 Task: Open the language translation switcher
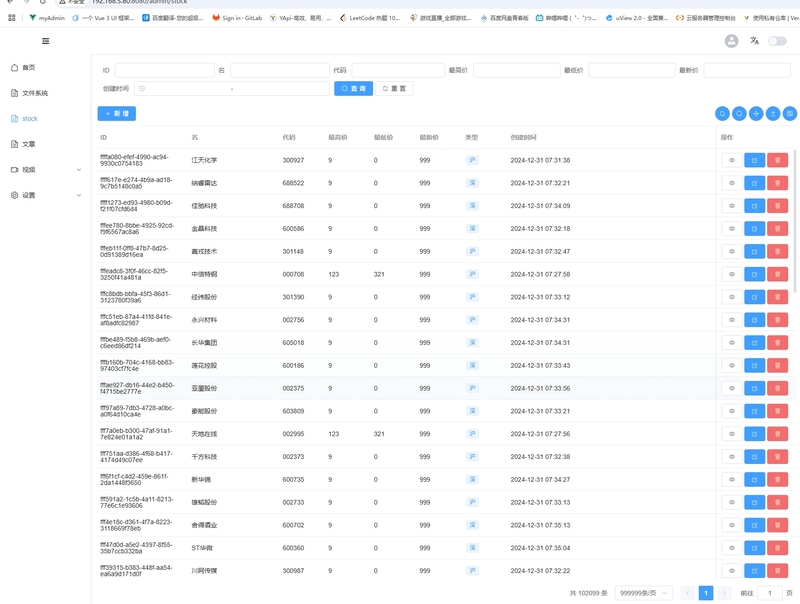[754, 41]
